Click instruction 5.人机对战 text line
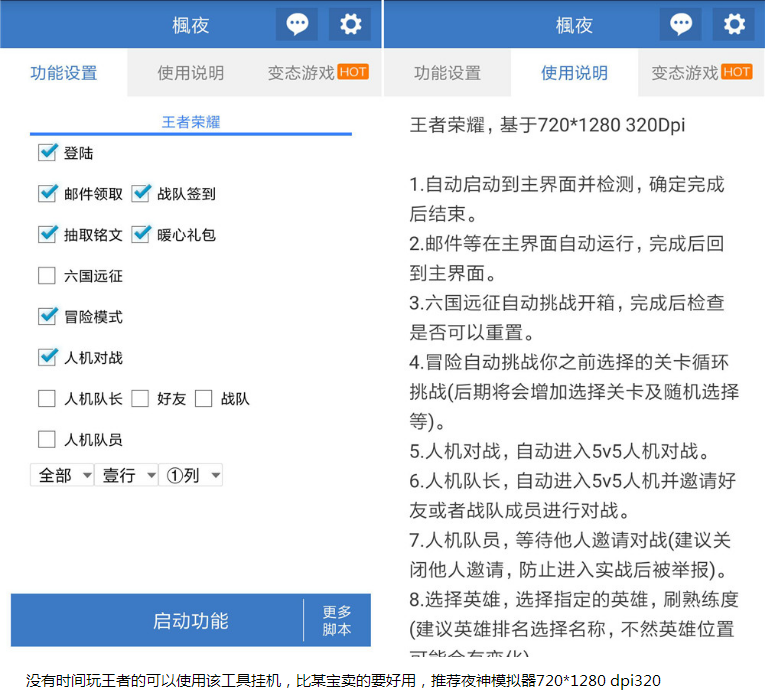This screenshot has width=765, height=691. click(x=560, y=451)
